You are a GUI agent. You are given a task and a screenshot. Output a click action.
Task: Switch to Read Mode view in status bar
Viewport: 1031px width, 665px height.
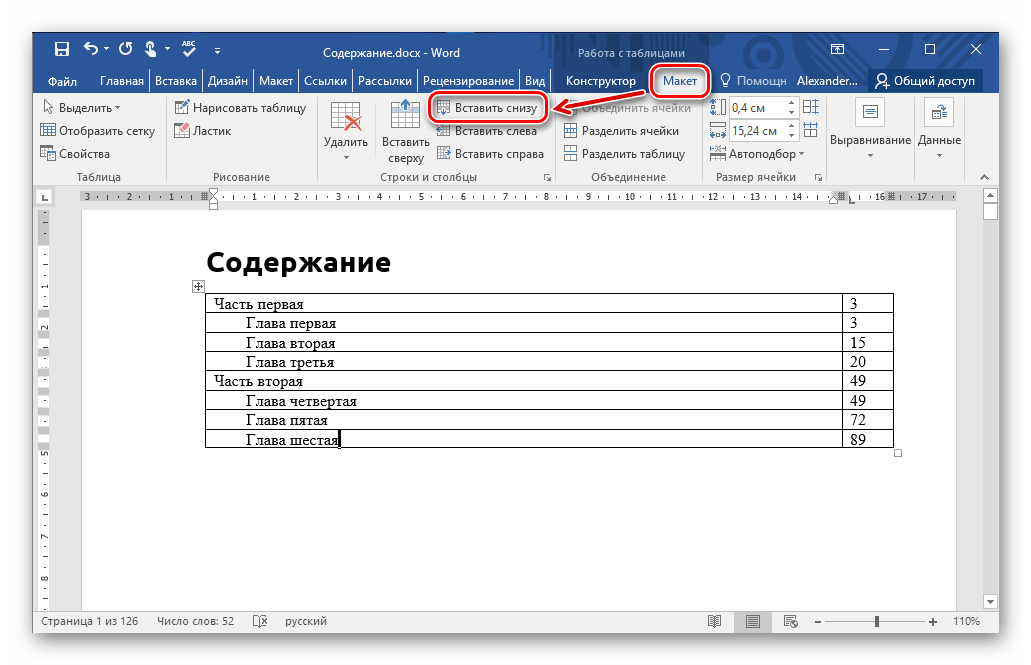point(713,621)
